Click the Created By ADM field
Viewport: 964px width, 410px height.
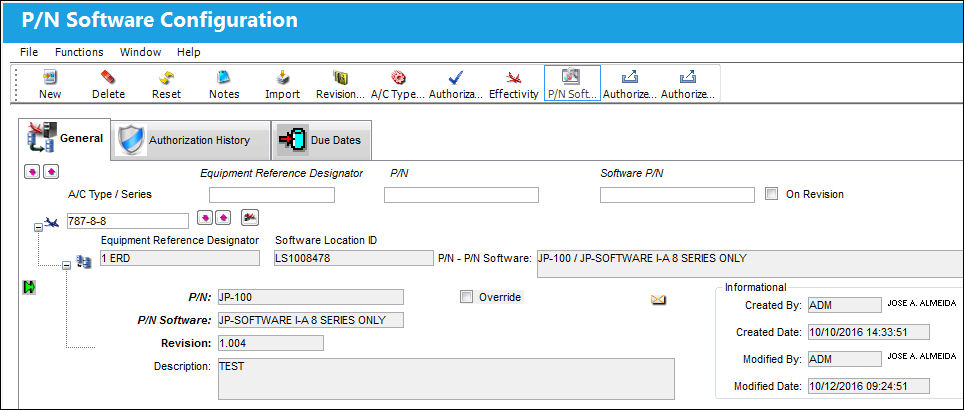point(844,305)
